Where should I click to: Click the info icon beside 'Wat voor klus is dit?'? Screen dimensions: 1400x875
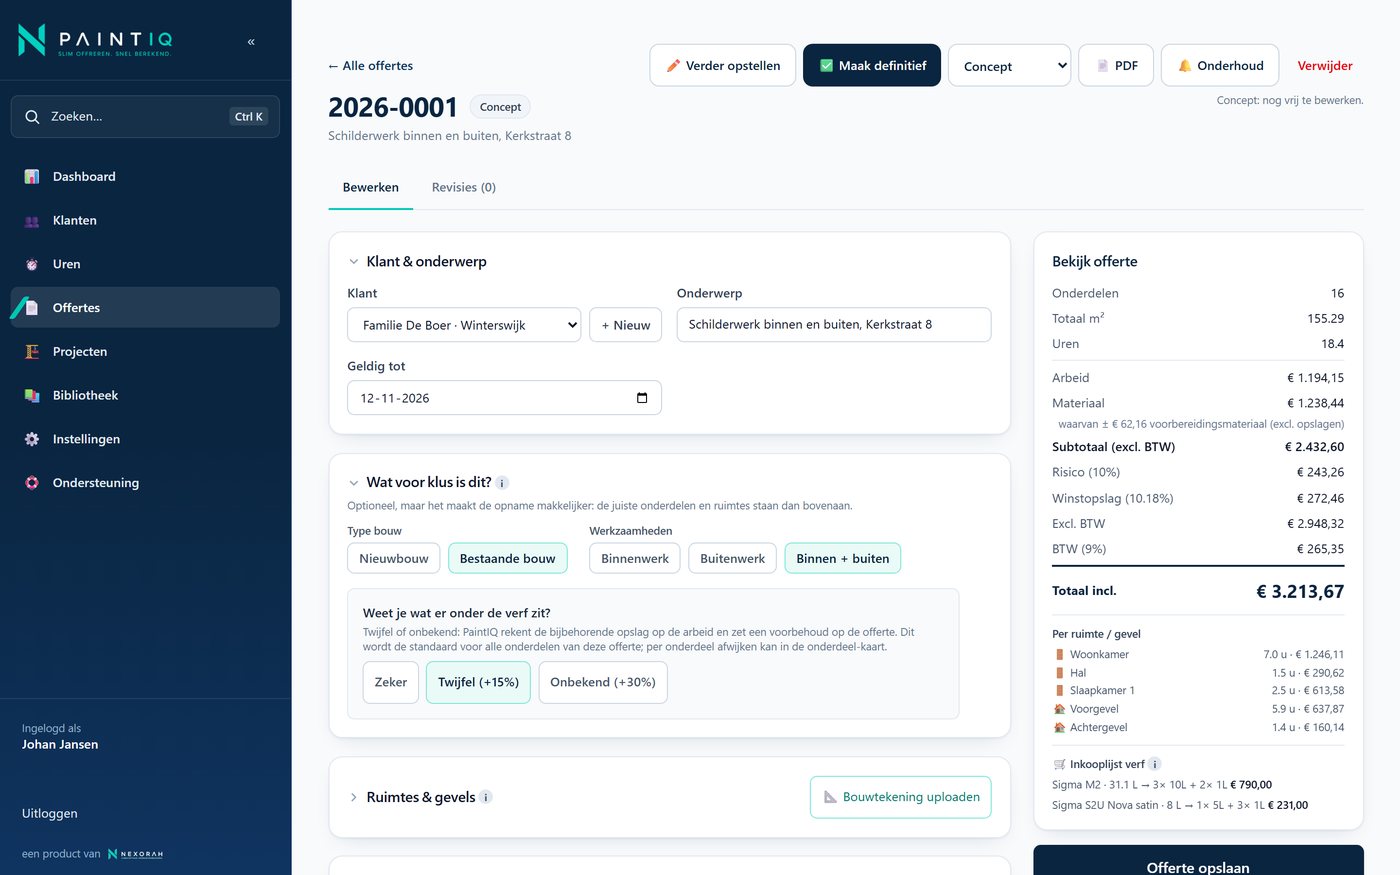(503, 483)
